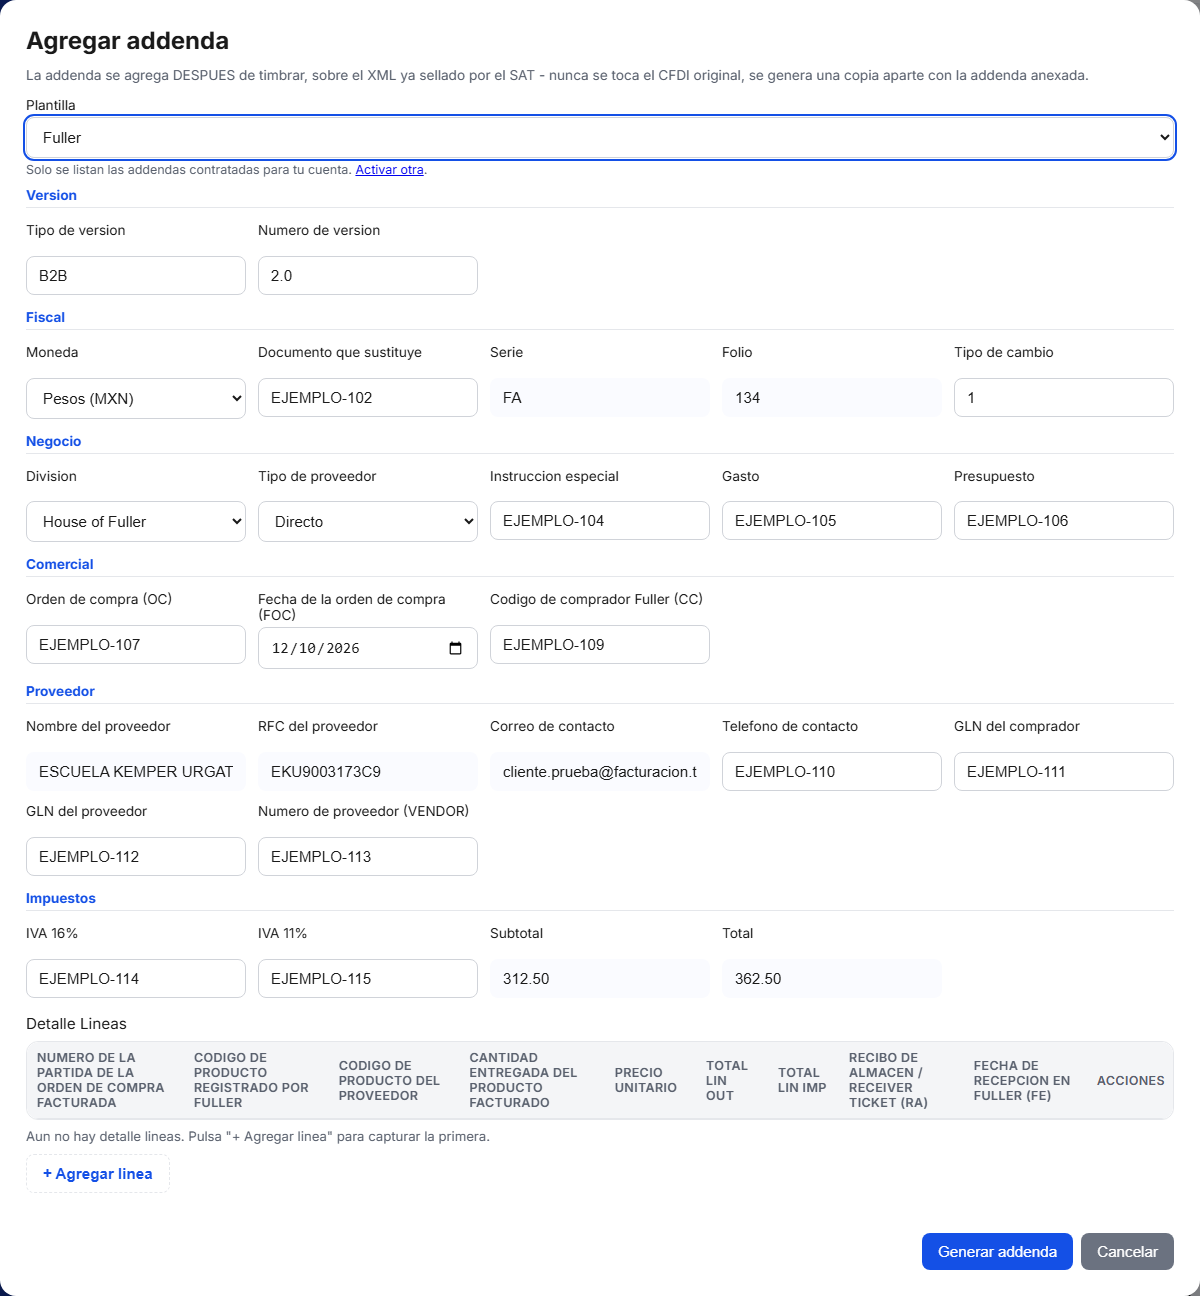The width and height of the screenshot is (1200, 1296).
Task: Click the 'Aun no hay detalle lineas' message
Action: (x=258, y=1137)
